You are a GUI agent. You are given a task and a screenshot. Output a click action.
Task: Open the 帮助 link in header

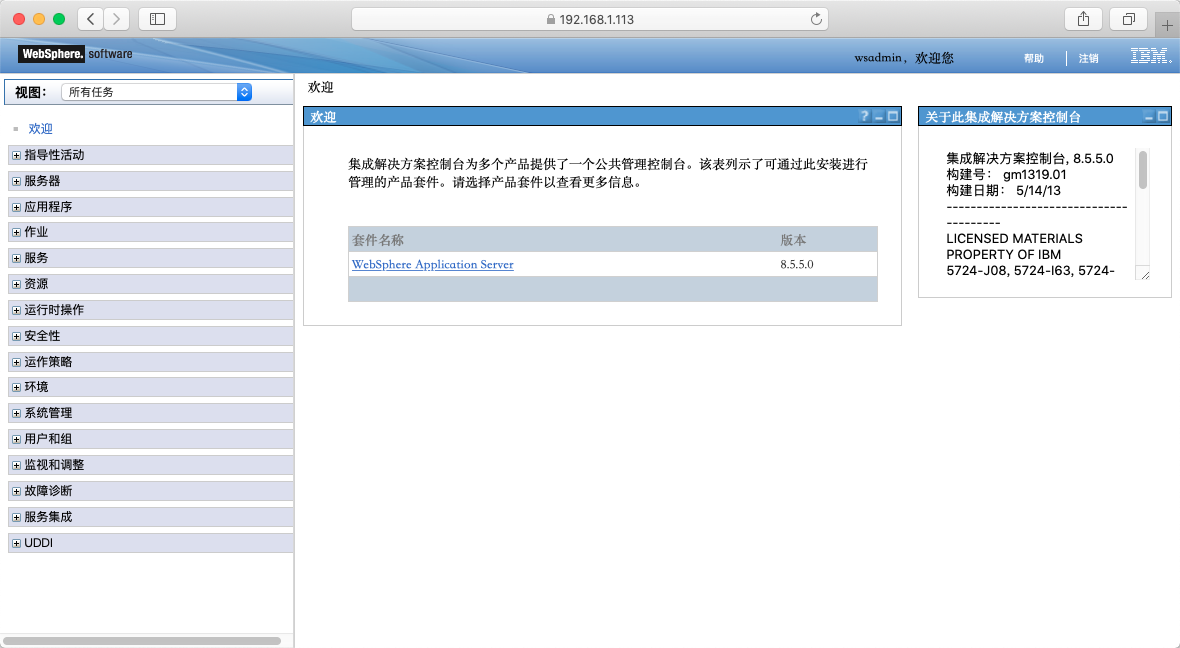1034,58
